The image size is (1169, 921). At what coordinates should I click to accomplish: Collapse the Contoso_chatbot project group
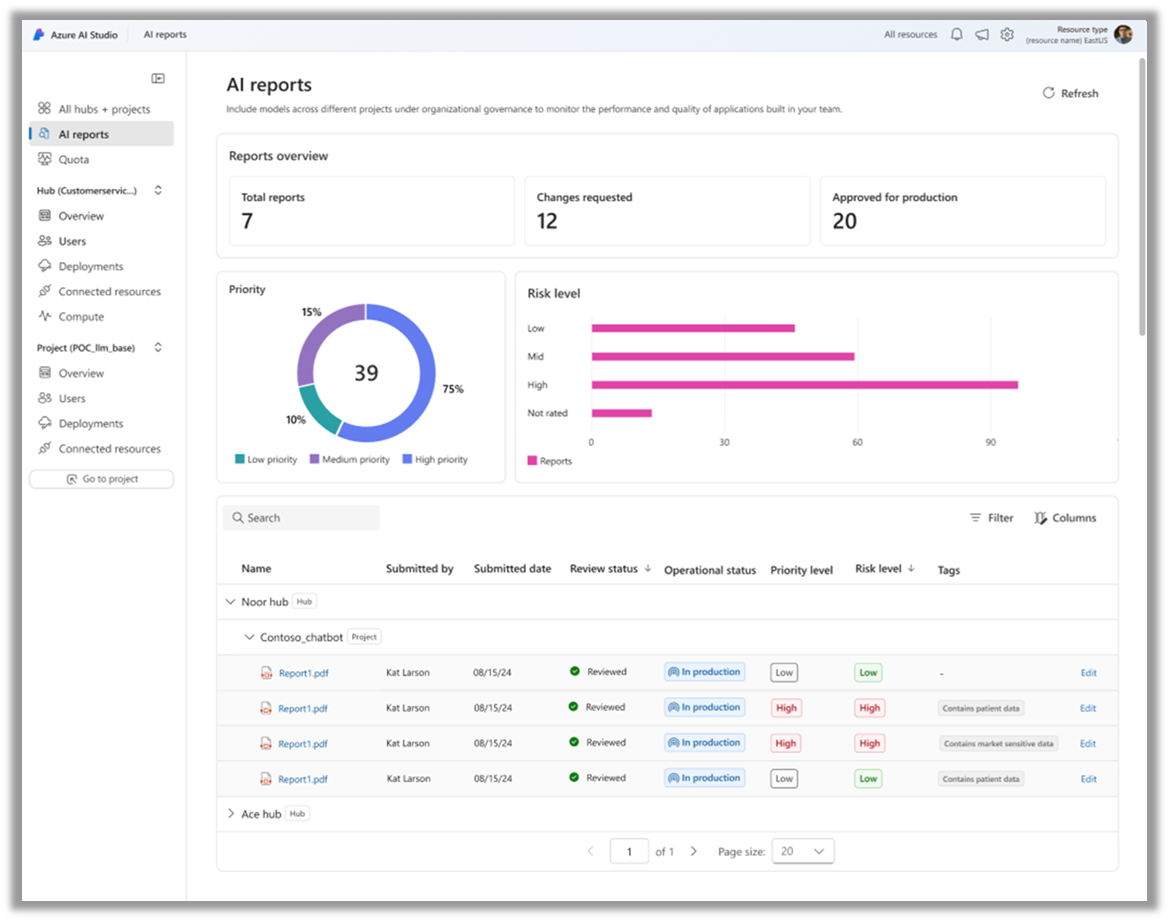point(248,636)
